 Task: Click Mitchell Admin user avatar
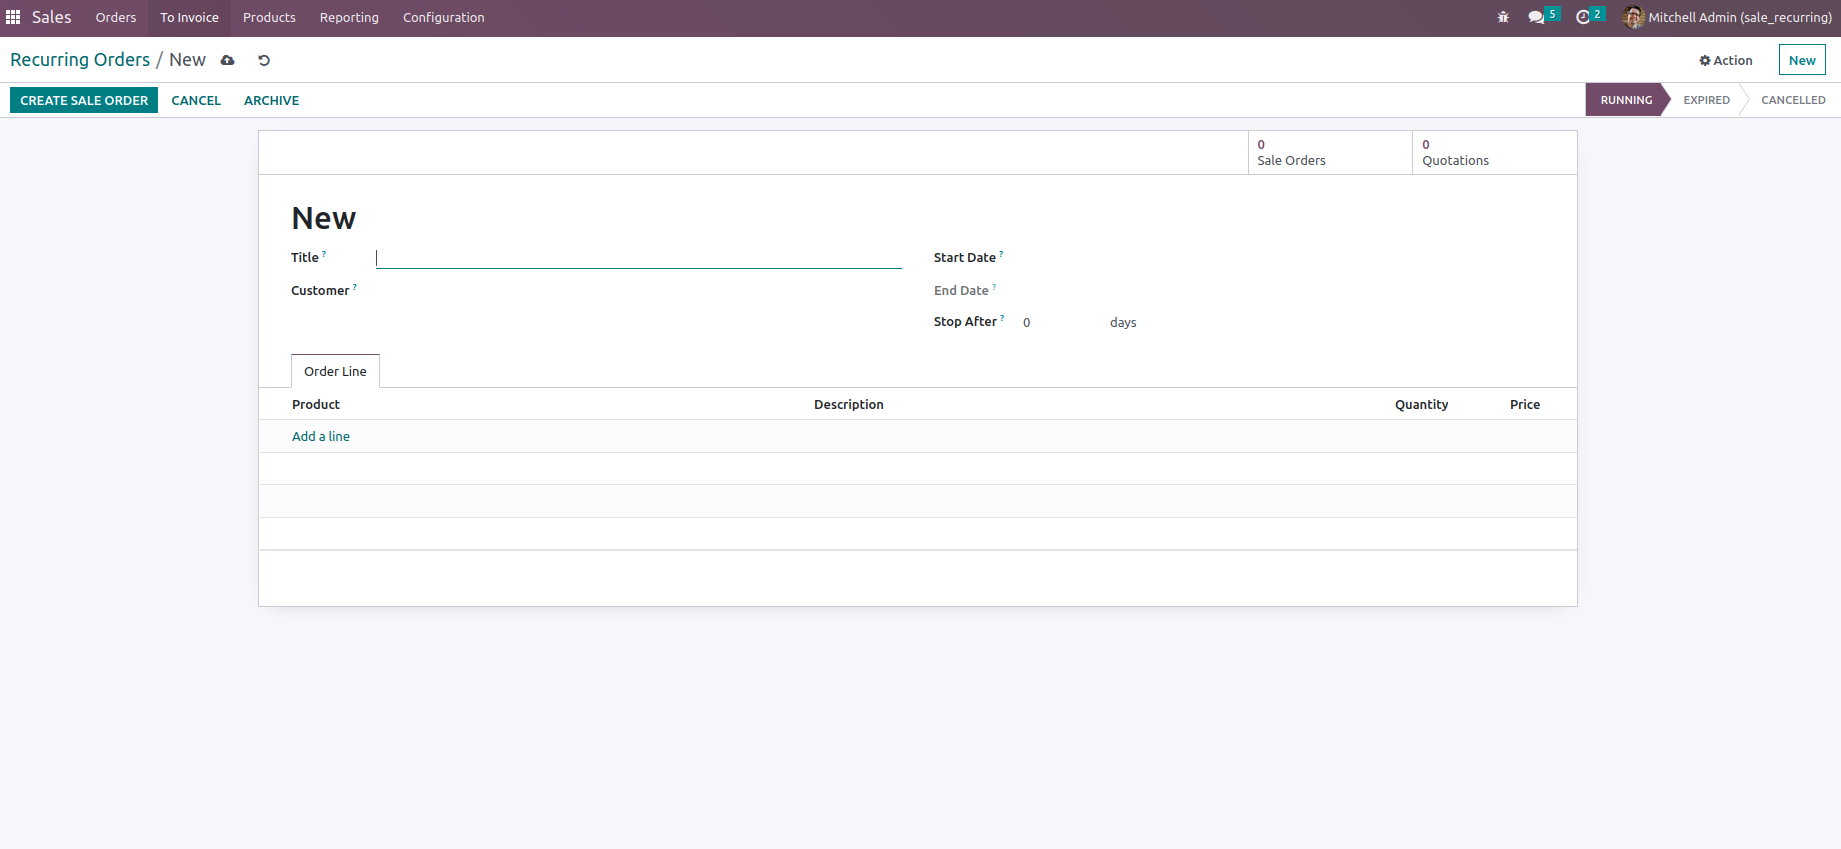1634,17
